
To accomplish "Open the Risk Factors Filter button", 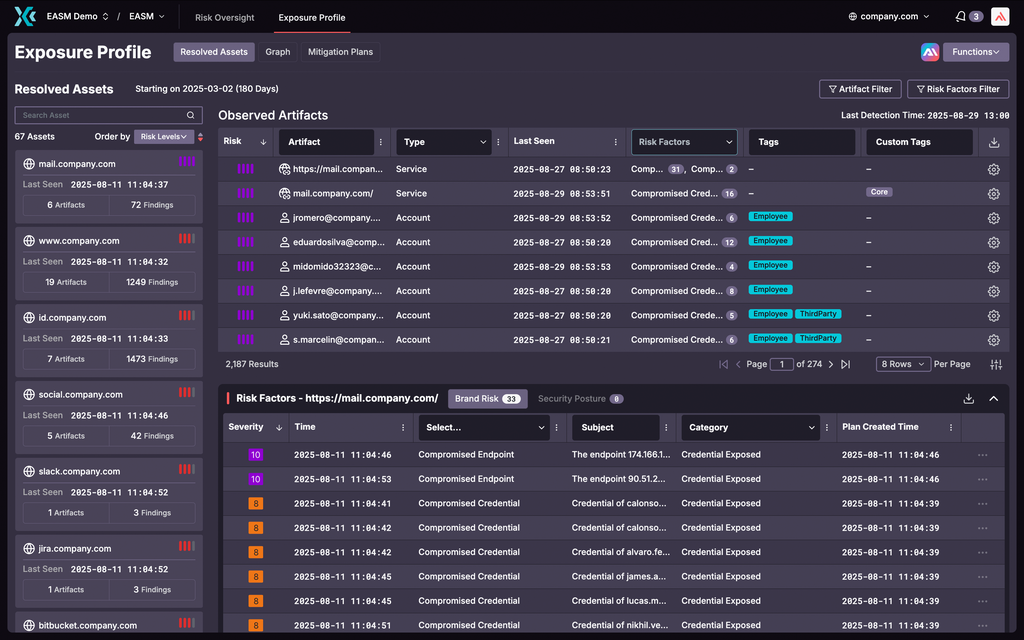I will [x=957, y=89].
